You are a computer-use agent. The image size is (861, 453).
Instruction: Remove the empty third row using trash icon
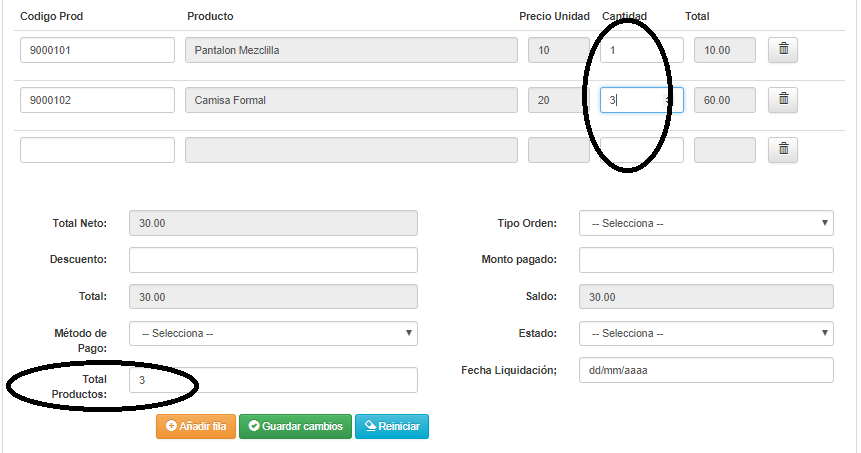[x=783, y=150]
